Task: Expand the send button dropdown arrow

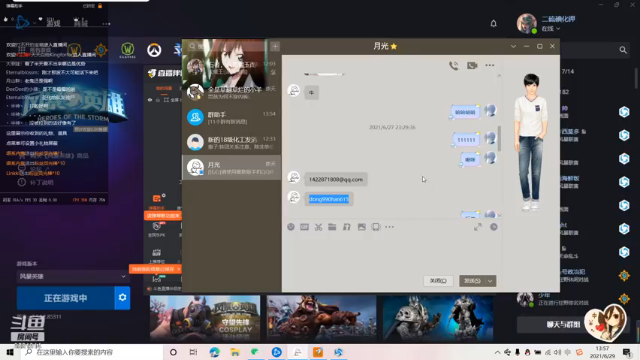Action: 490,281
